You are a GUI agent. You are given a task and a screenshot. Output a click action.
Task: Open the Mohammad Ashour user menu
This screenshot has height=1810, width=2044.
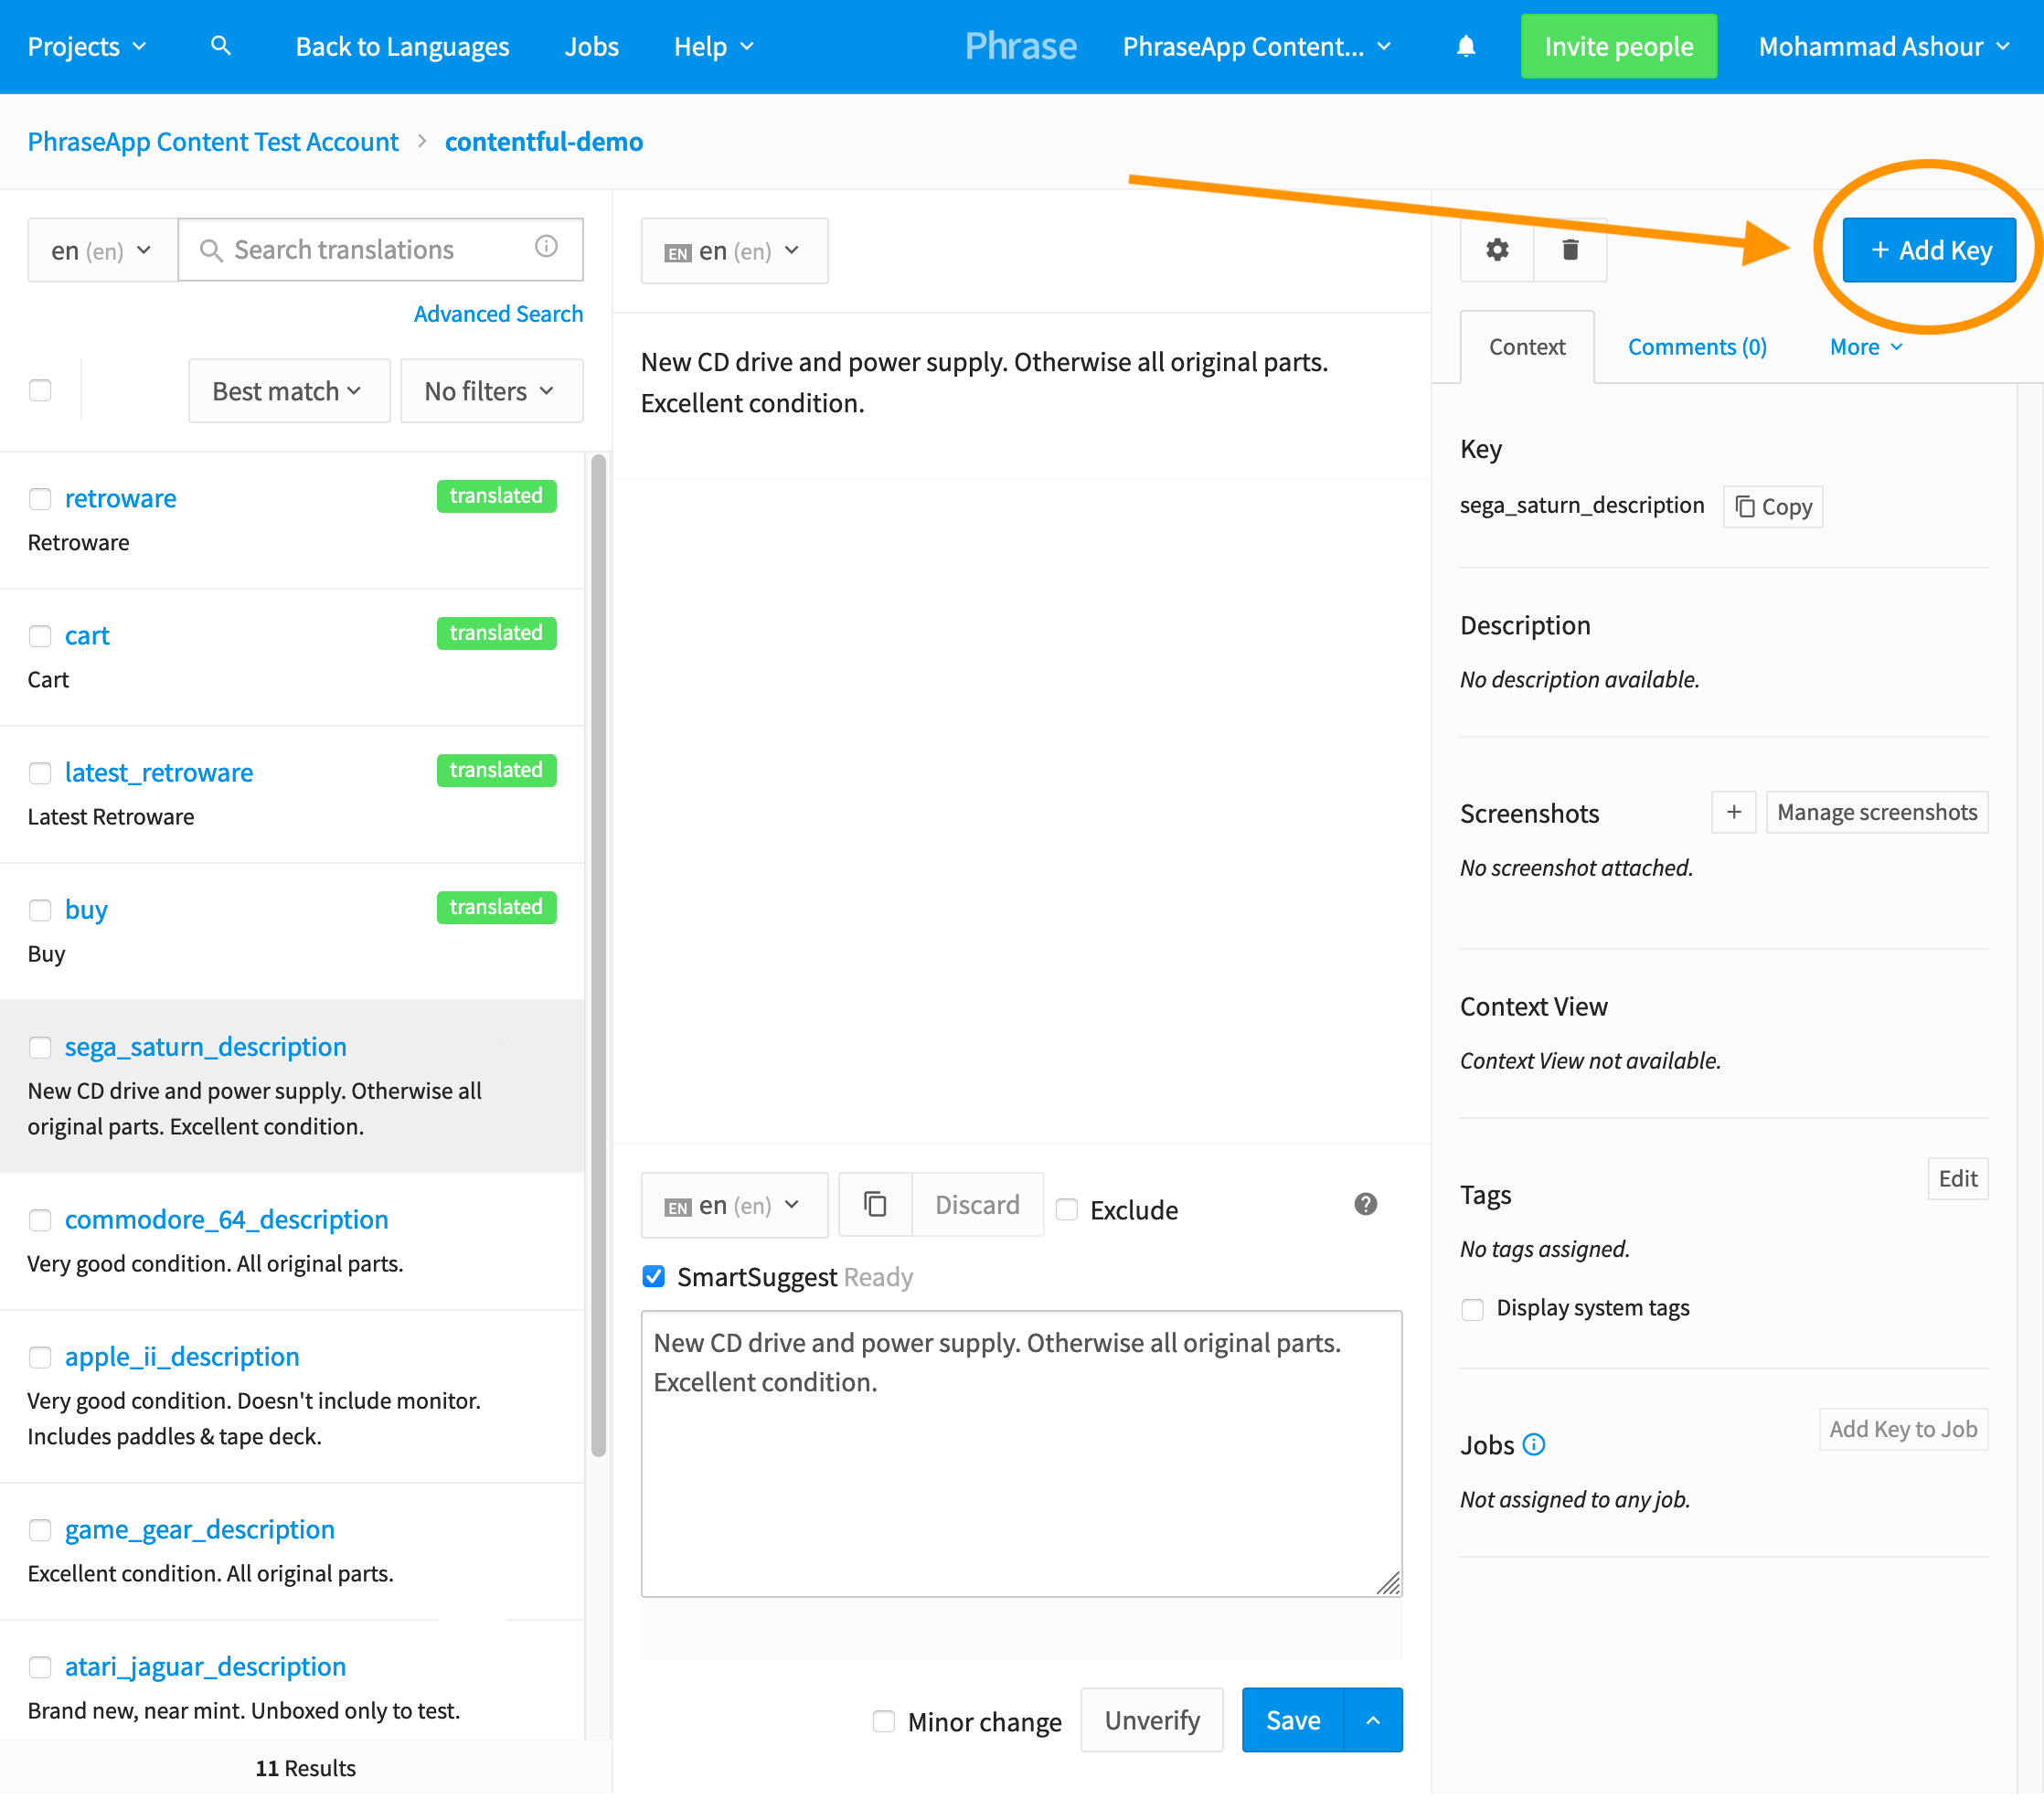[1883, 46]
